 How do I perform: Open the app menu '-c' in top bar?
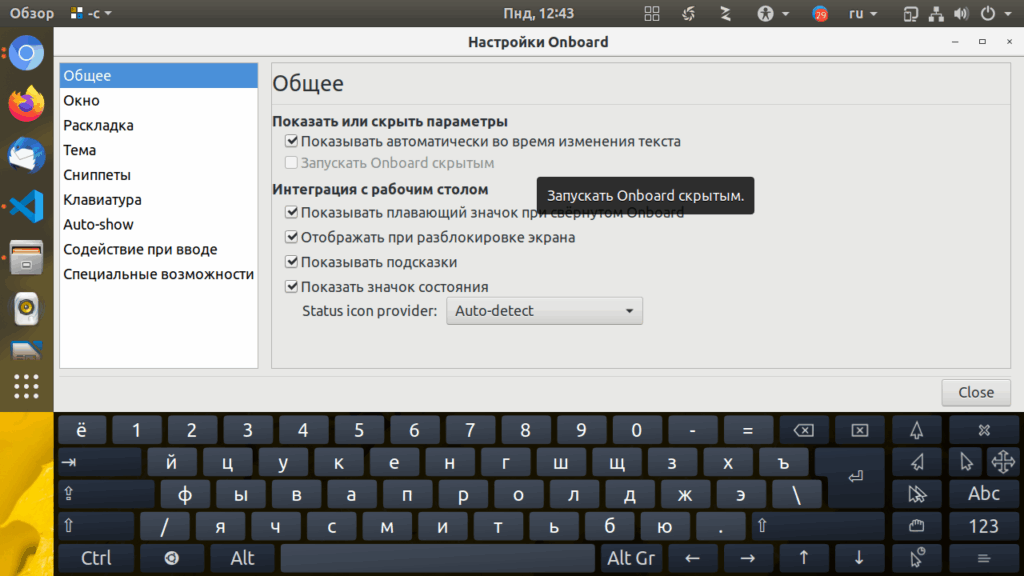pyautogui.click(x=91, y=13)
